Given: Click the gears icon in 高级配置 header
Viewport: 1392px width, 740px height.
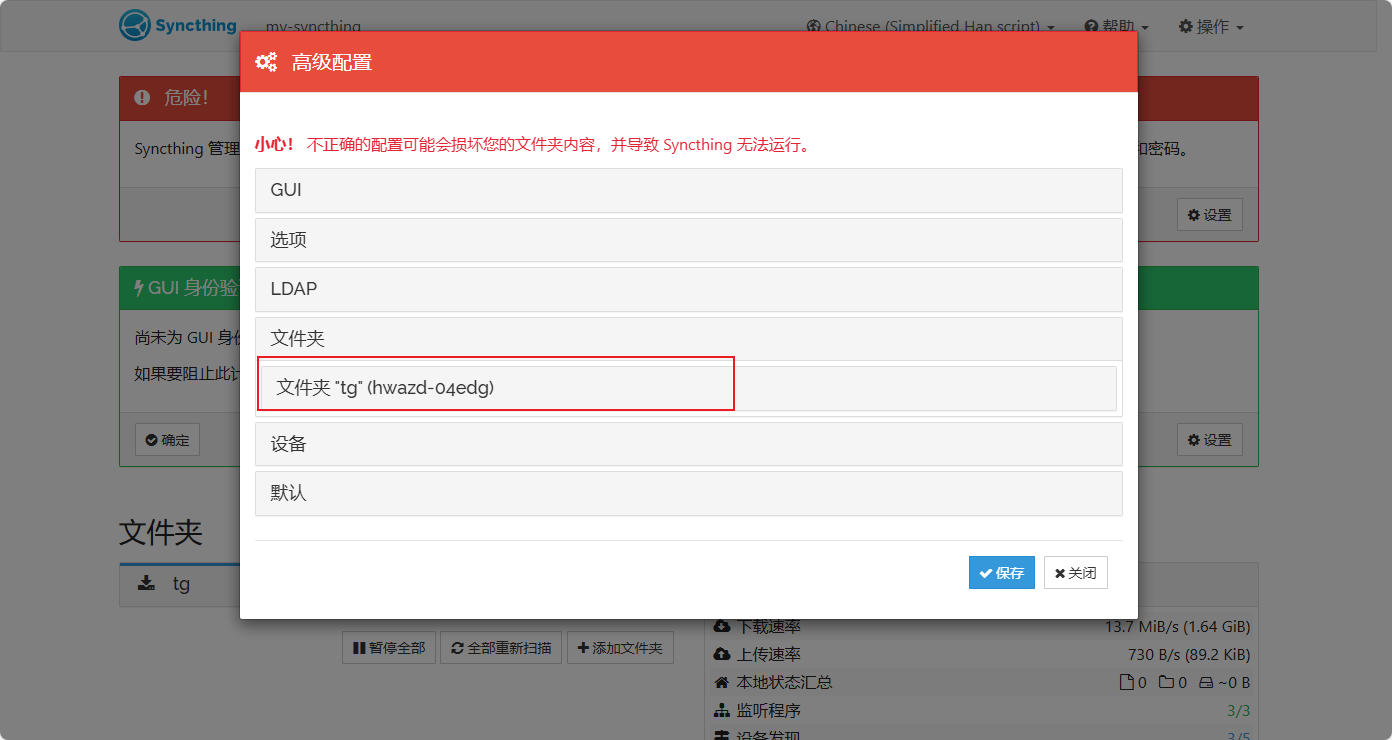Looking at the screenshot, I should (x=266, y=62).
